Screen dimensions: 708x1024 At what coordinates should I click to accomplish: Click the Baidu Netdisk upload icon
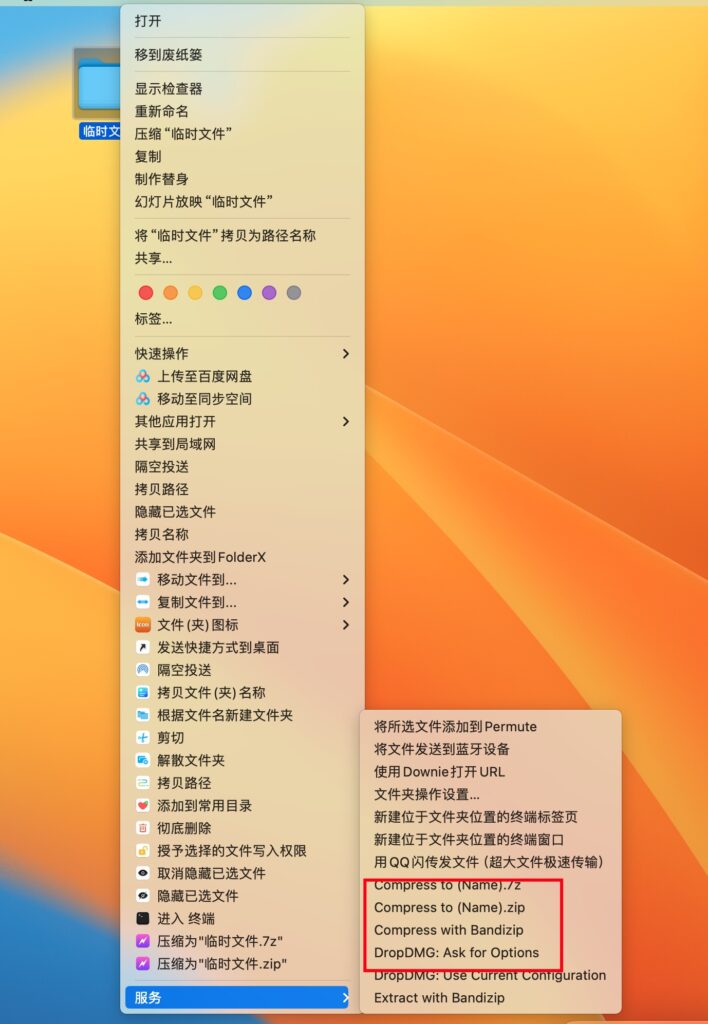[x=142, y=376]
